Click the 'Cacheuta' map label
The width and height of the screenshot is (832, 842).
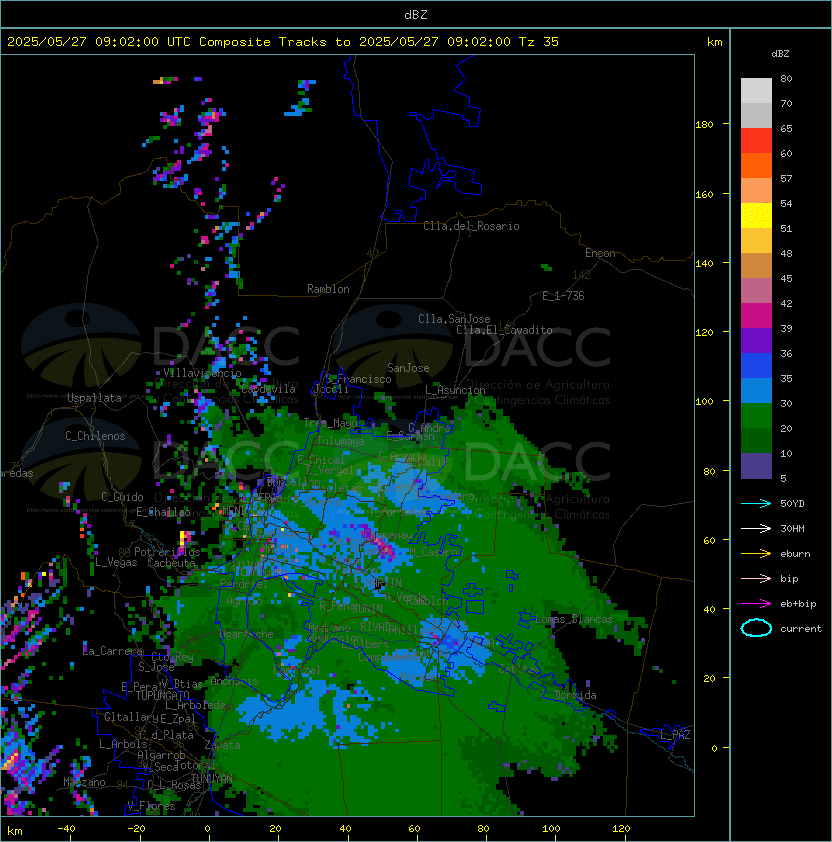pyautogui.click(x=171, y=563)
